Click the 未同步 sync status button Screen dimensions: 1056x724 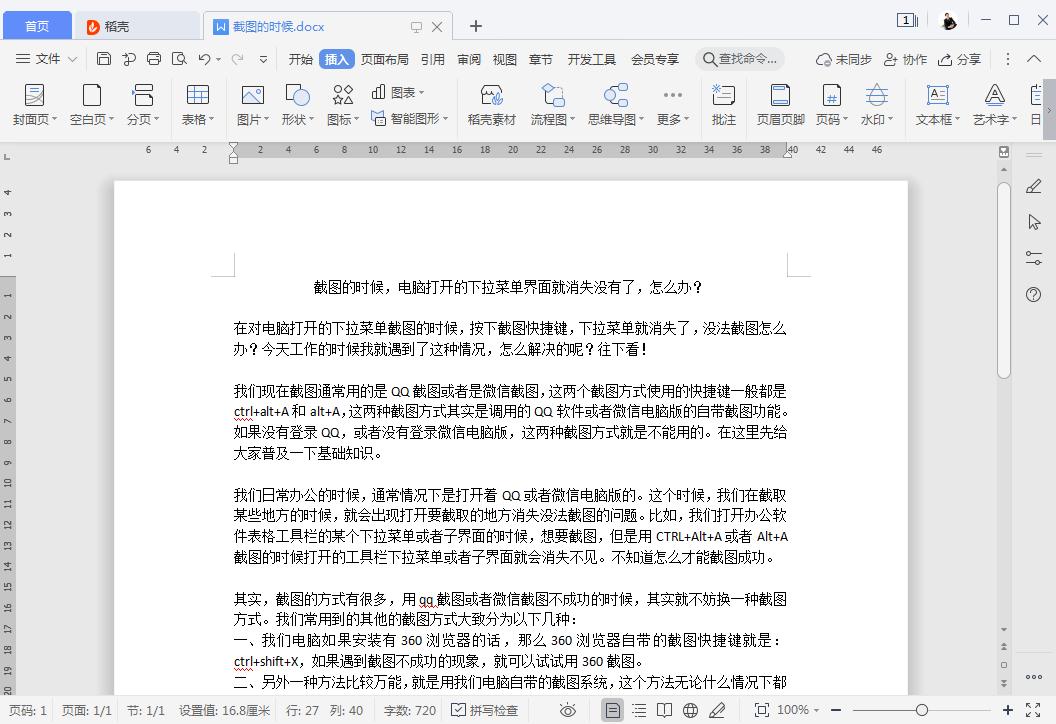pos(843,59)
